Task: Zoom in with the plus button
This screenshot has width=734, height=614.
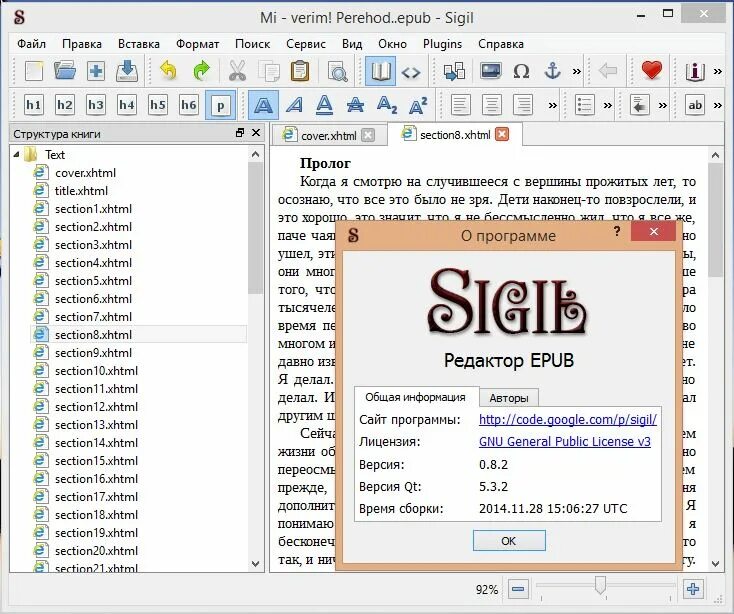Action: tap(693, 589)
